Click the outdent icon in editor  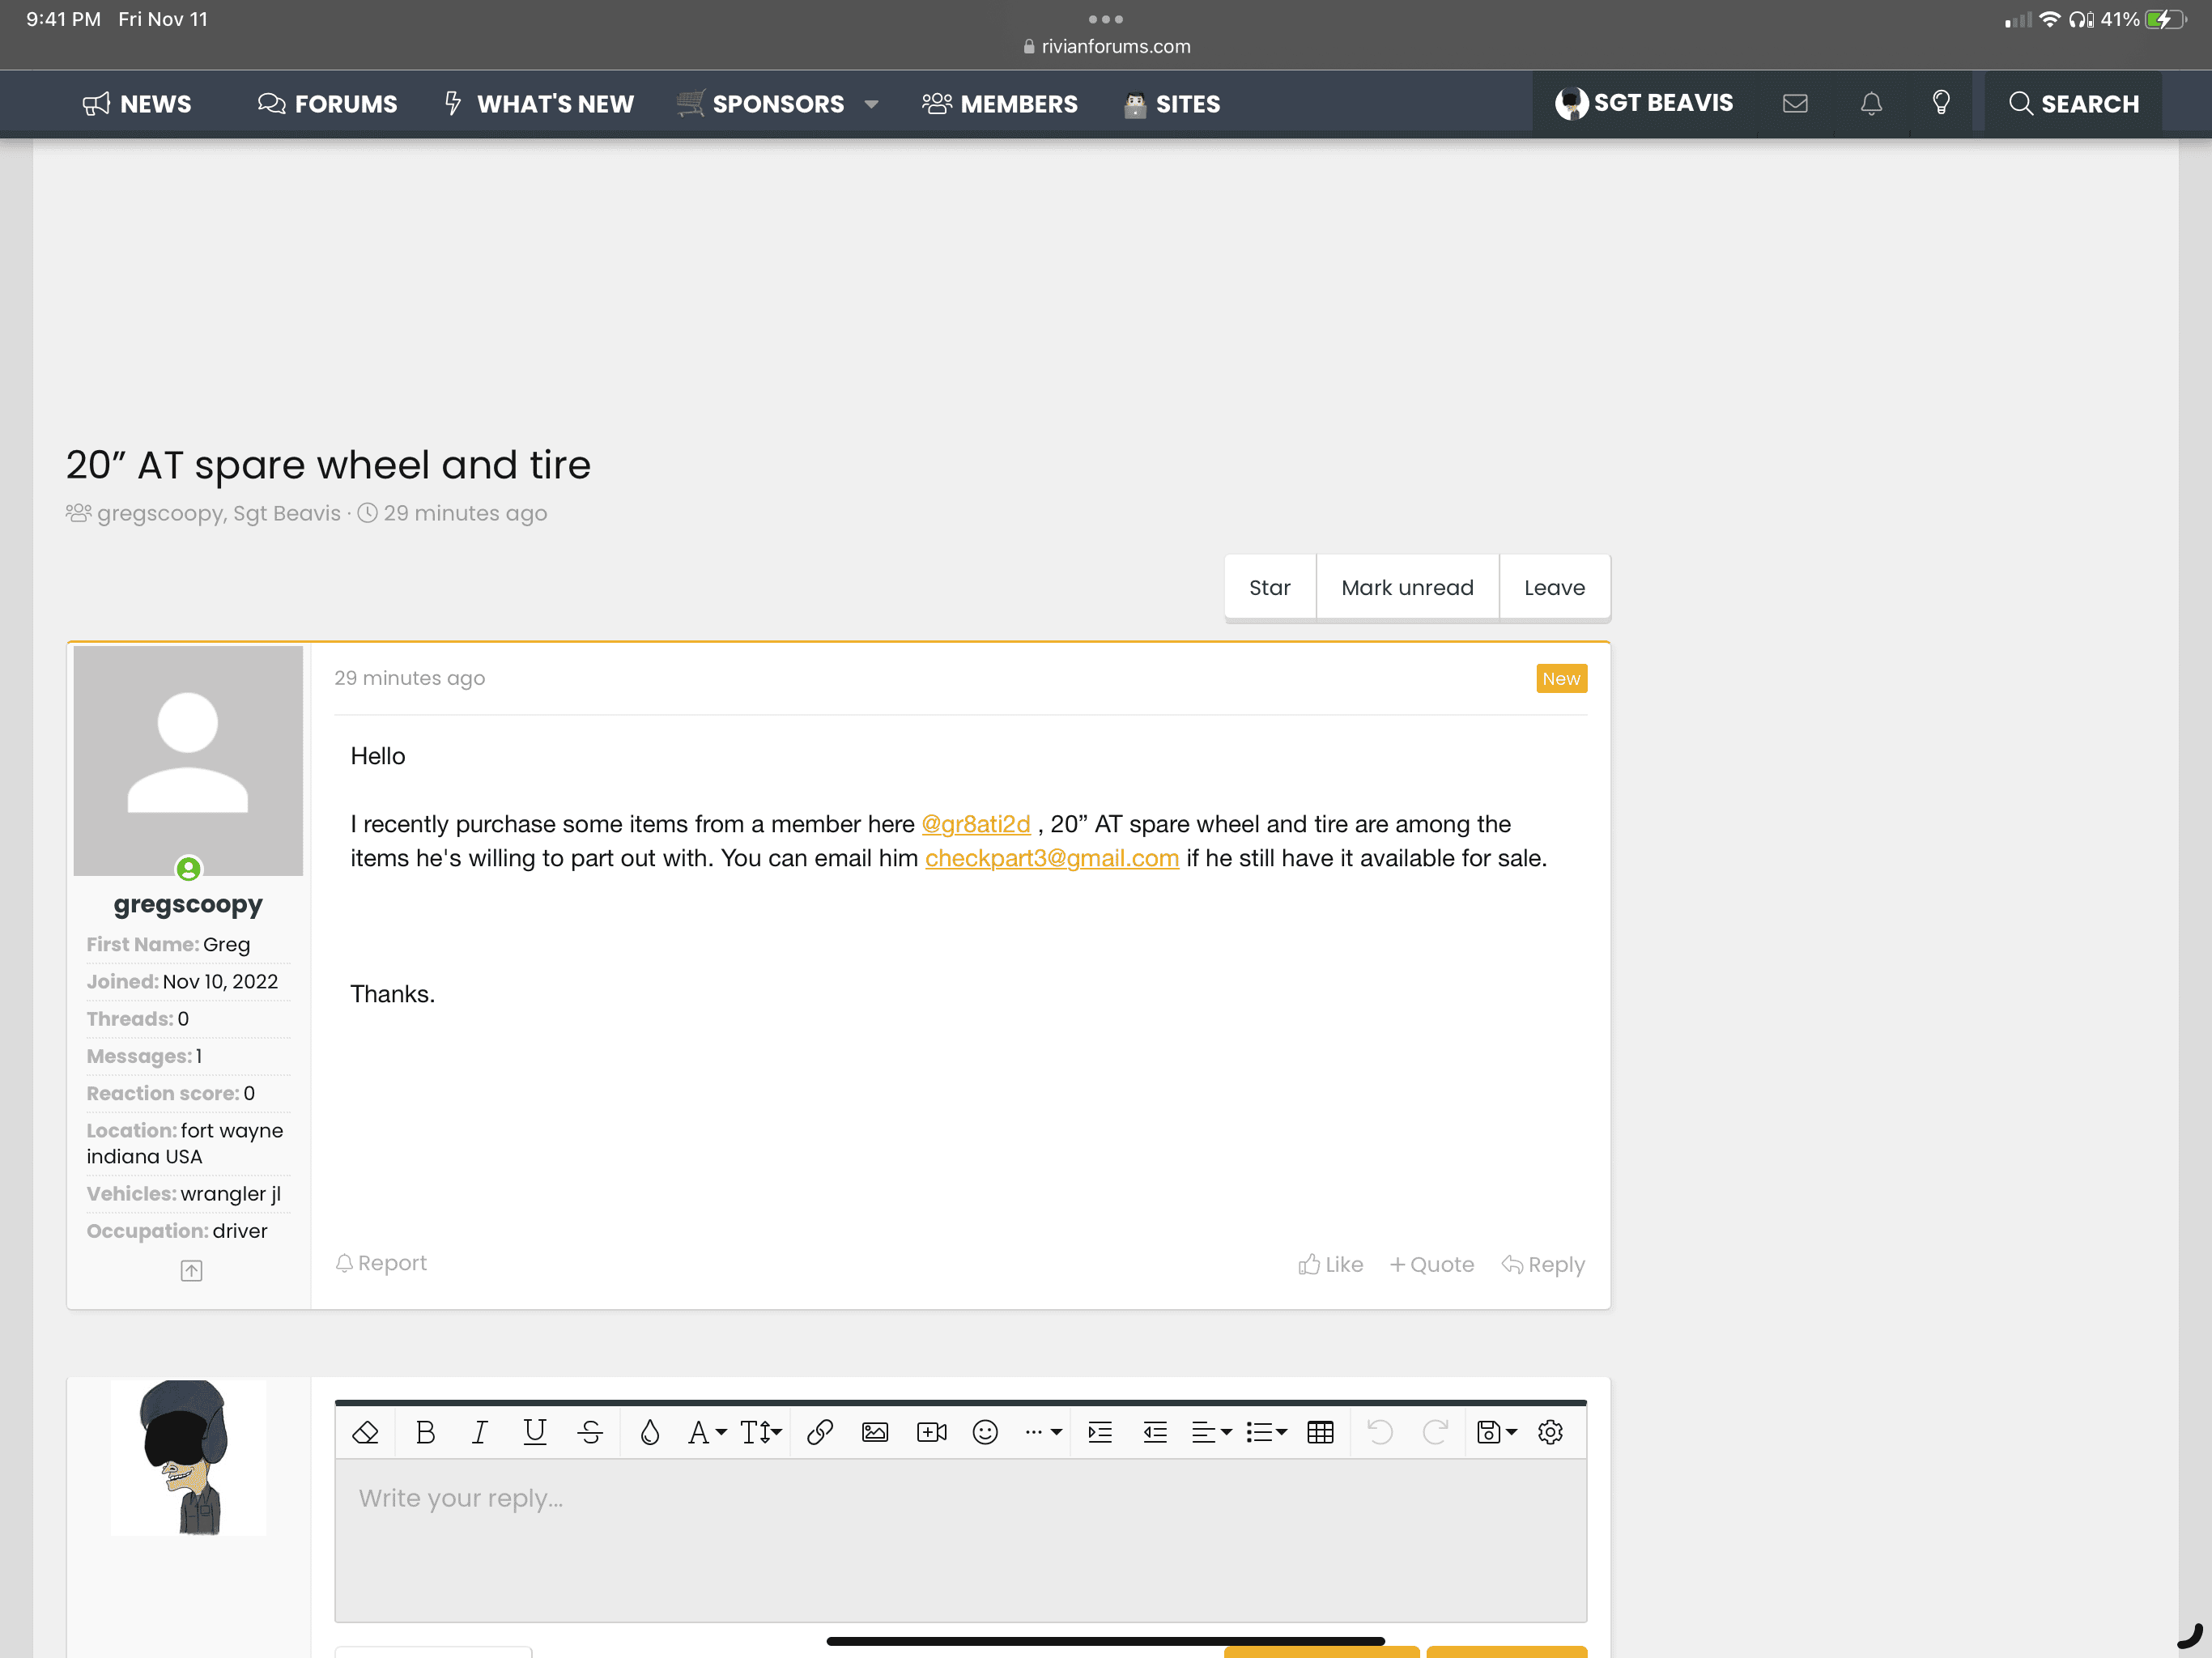1155,1432
